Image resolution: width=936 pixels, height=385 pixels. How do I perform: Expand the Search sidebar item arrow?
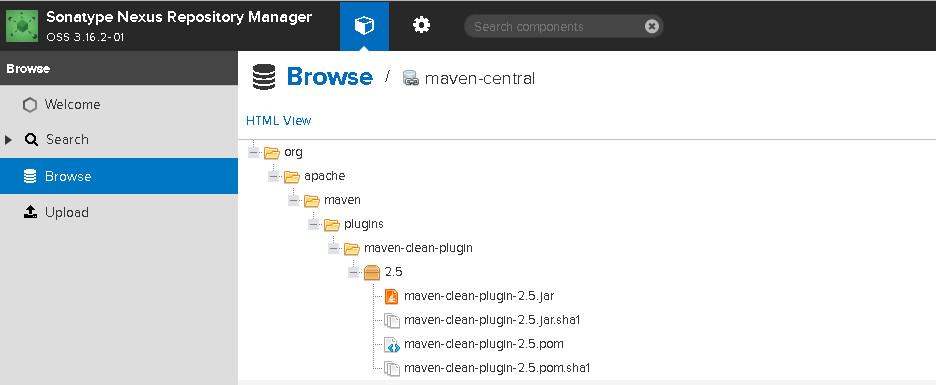[8, 140]
